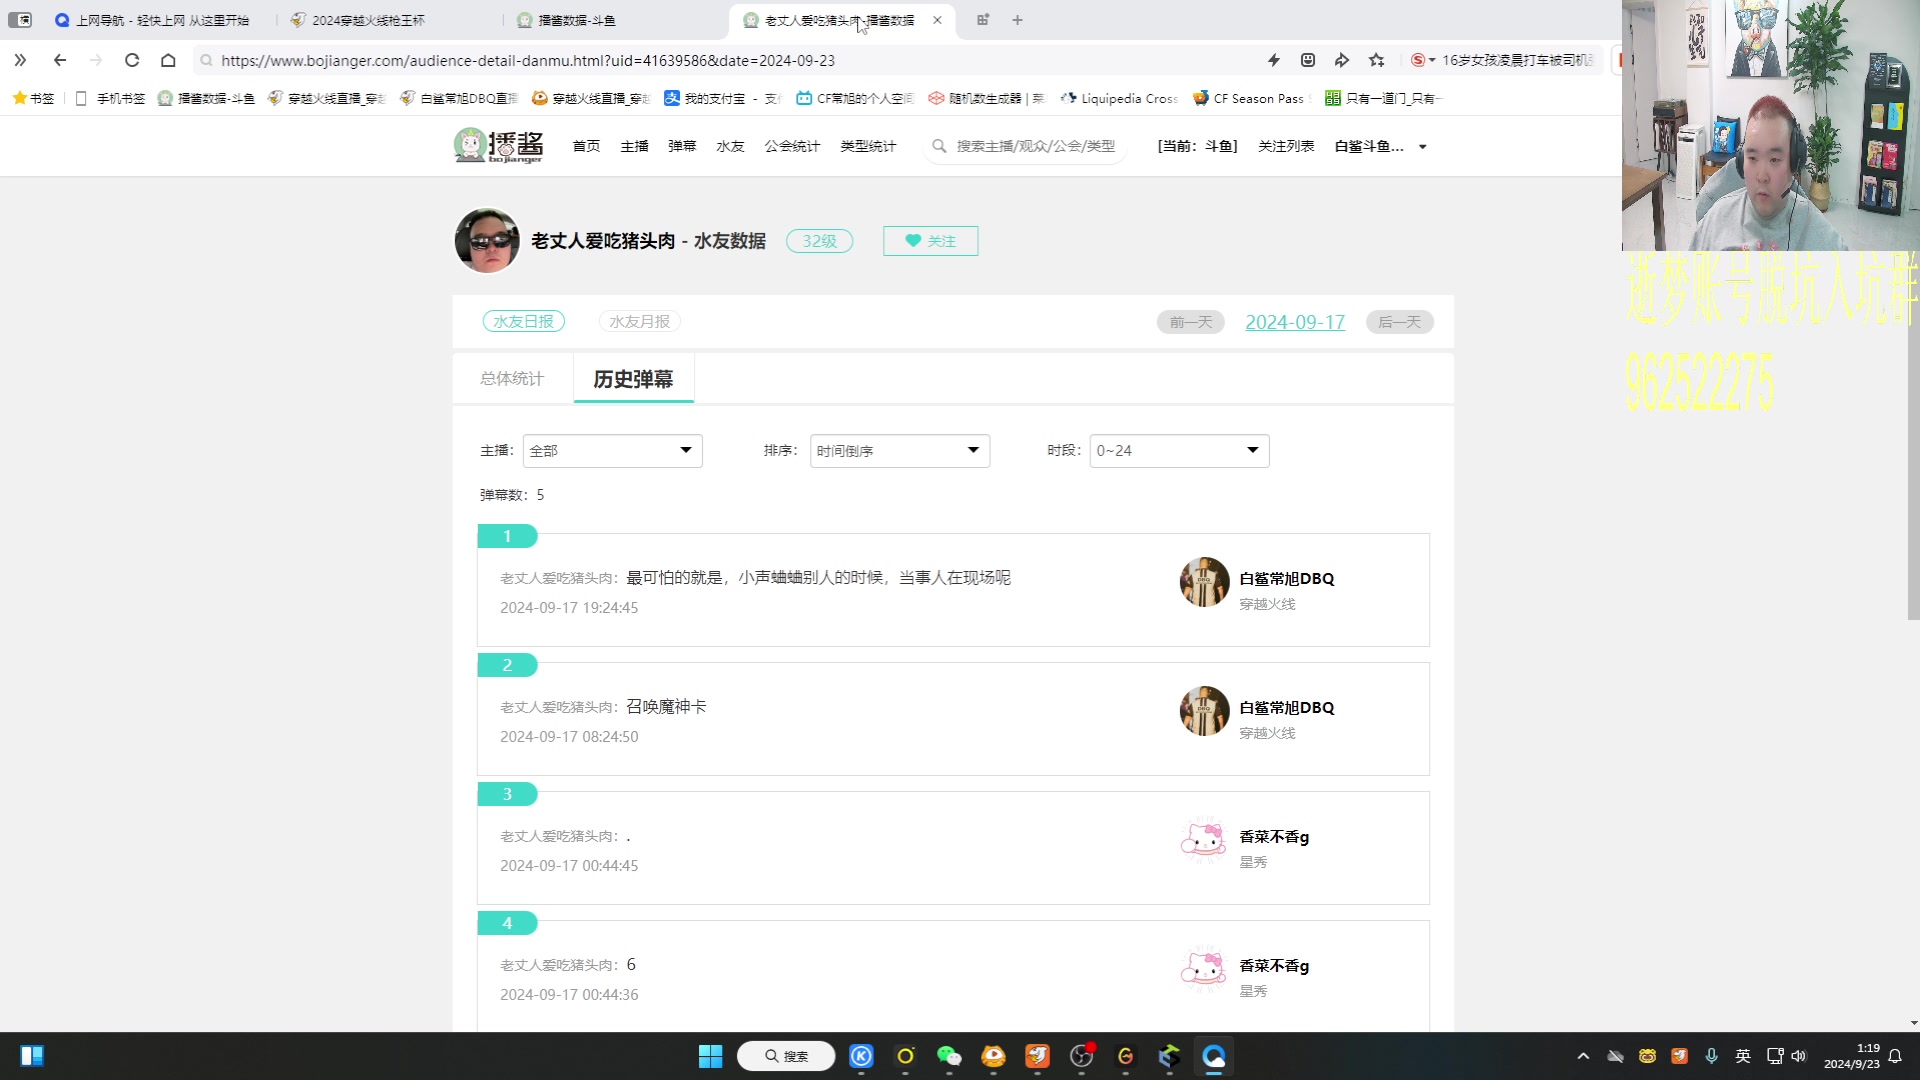Click the share arrow icon in address bar
The width and height of the screenshot is (1920, 1080).
point(1342,60)
